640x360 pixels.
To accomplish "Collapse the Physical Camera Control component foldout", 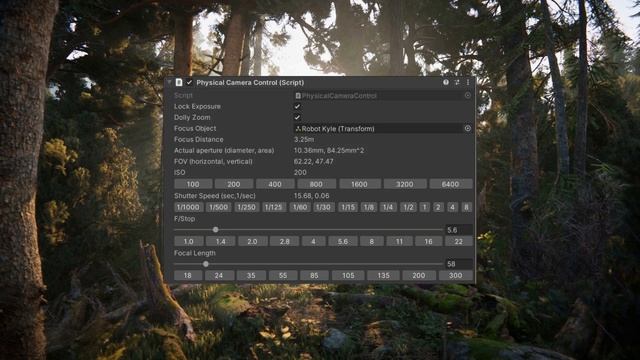I will point(169,82).
